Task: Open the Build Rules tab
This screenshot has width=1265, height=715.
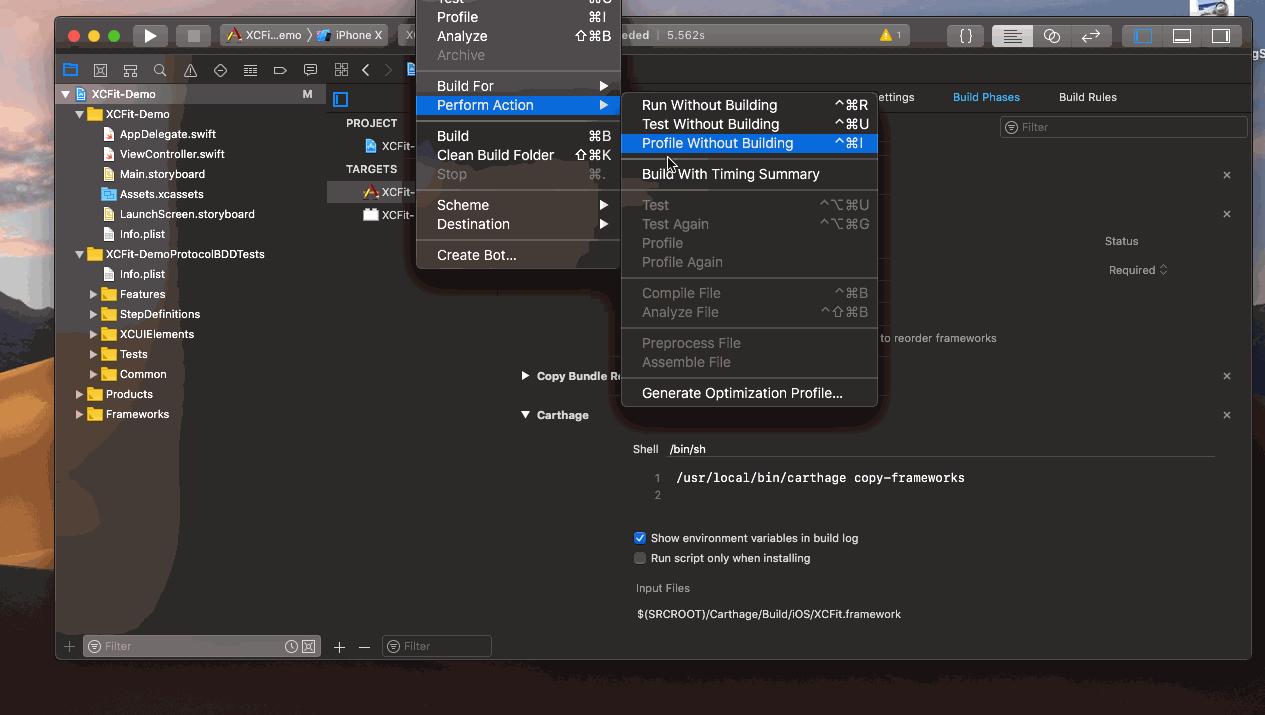Action: pos(1088,97)
